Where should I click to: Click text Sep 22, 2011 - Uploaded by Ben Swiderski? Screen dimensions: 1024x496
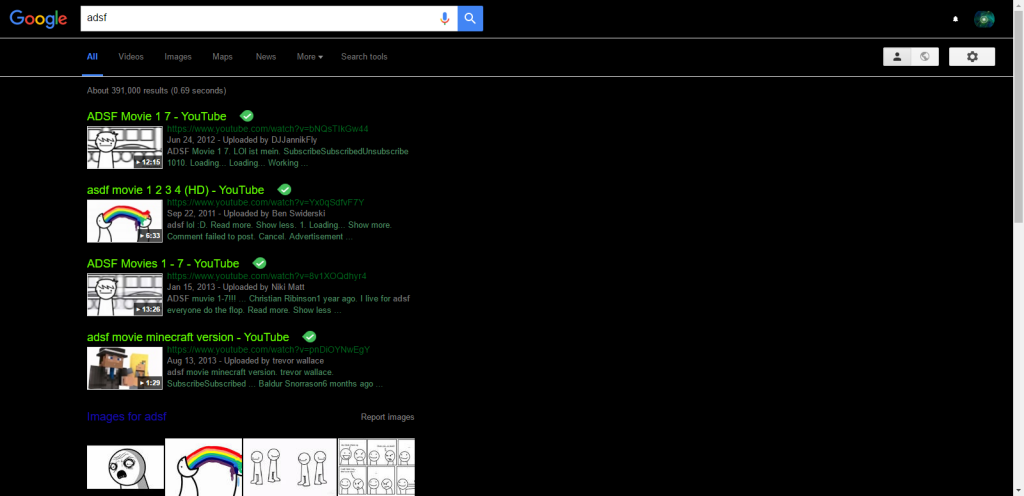(x=246, y=213)
